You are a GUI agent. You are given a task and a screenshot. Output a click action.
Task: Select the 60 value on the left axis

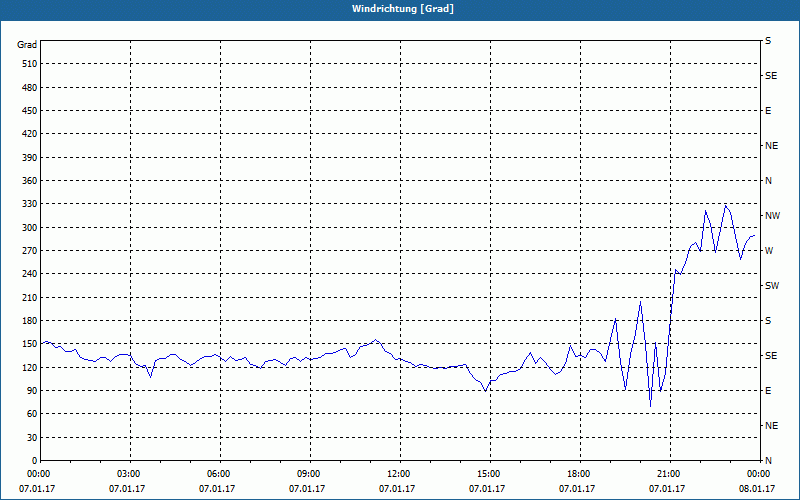click(32, 414)
